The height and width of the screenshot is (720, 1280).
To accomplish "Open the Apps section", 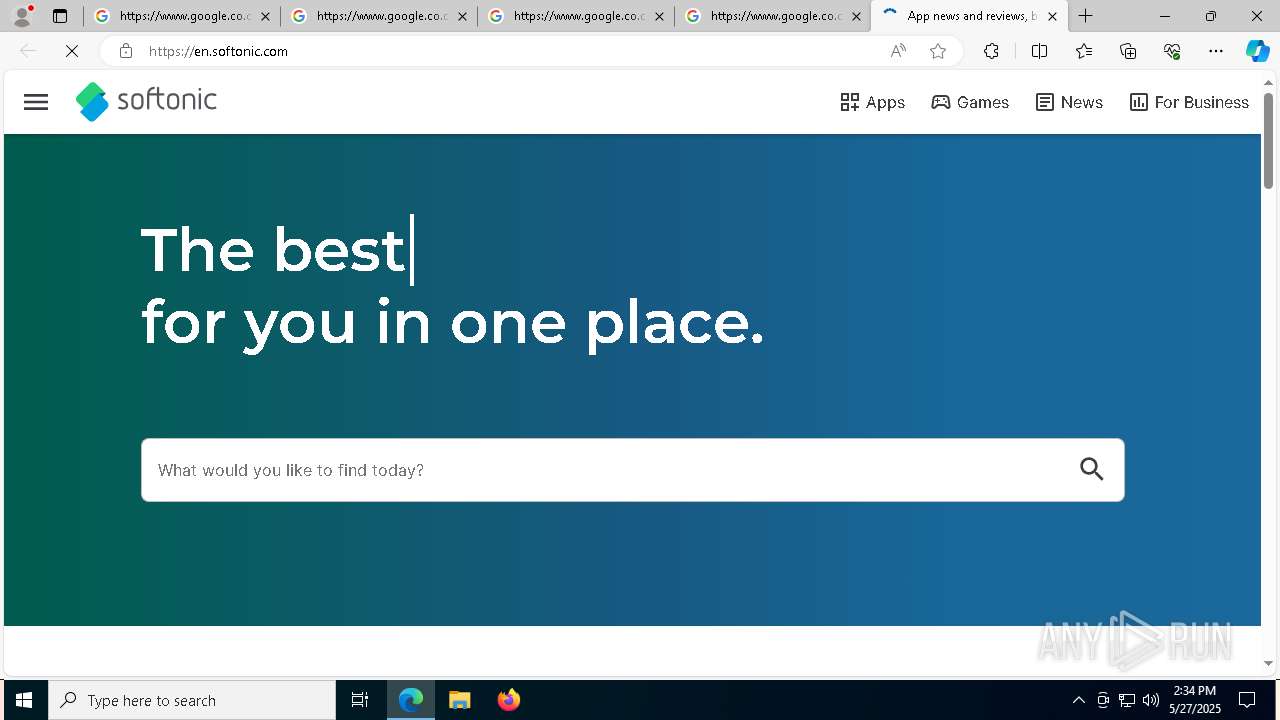I will coord(872,102).
